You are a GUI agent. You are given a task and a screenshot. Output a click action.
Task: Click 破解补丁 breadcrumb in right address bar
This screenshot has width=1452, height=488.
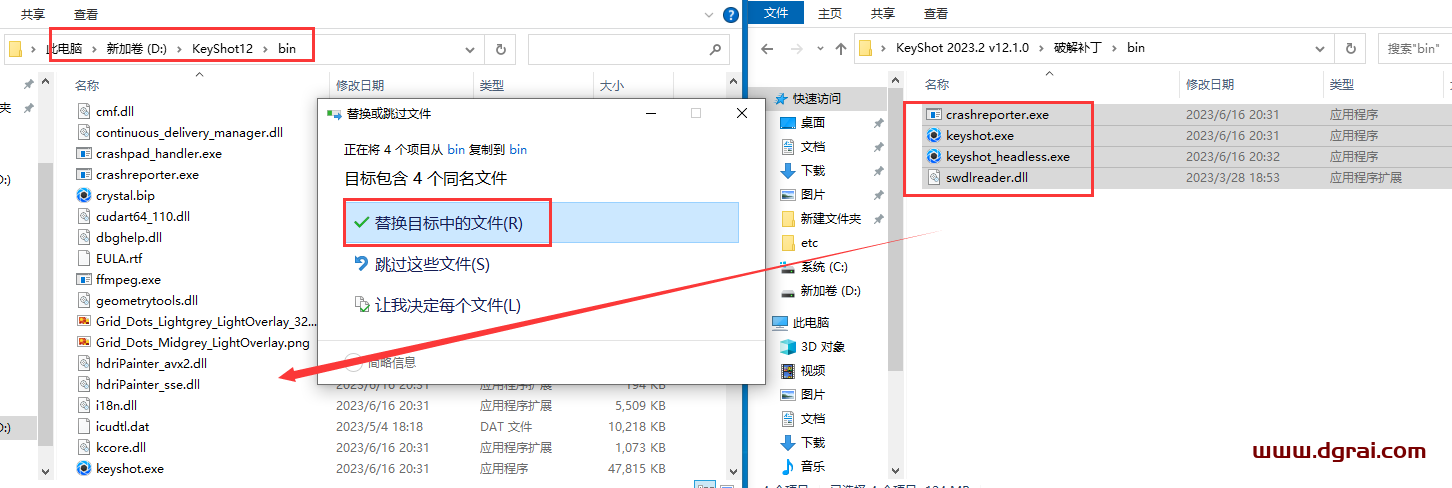click(1078, 47)
